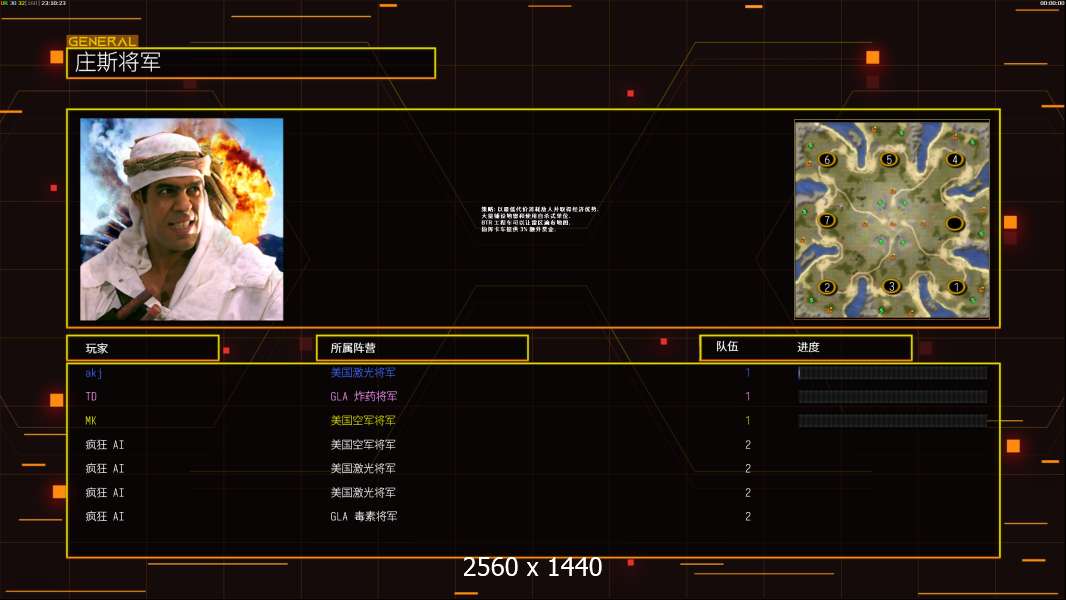Select the 所属阵营 column header
The height and width of the screenshot is (600, 1066).
tap(422, 348)
